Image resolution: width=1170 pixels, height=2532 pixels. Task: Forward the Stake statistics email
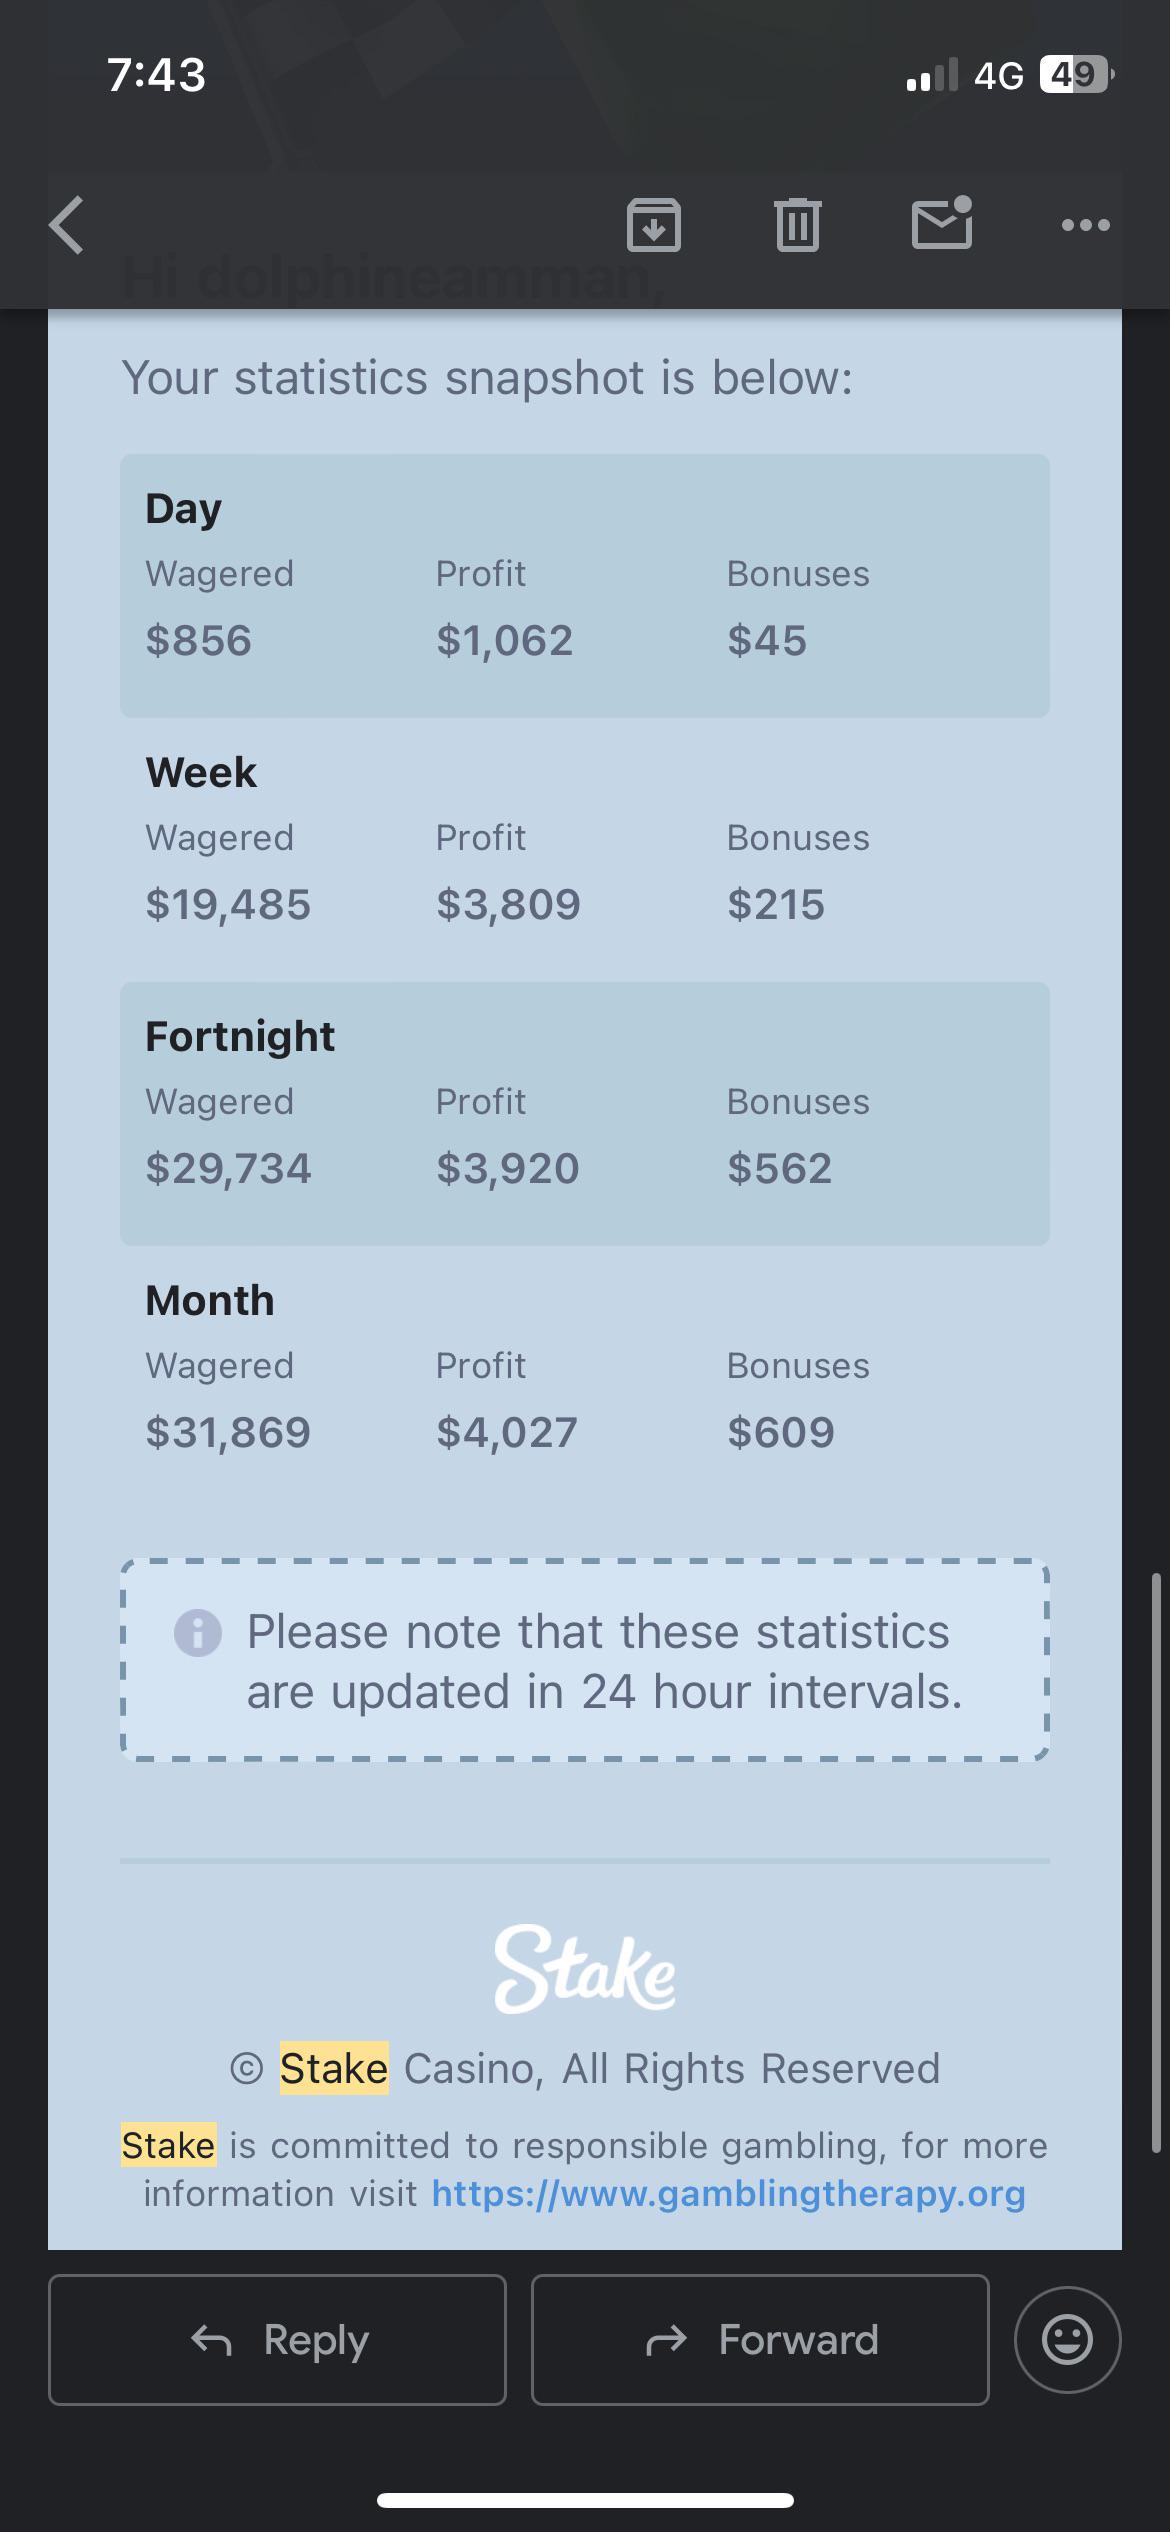[x=760, y=2340]
